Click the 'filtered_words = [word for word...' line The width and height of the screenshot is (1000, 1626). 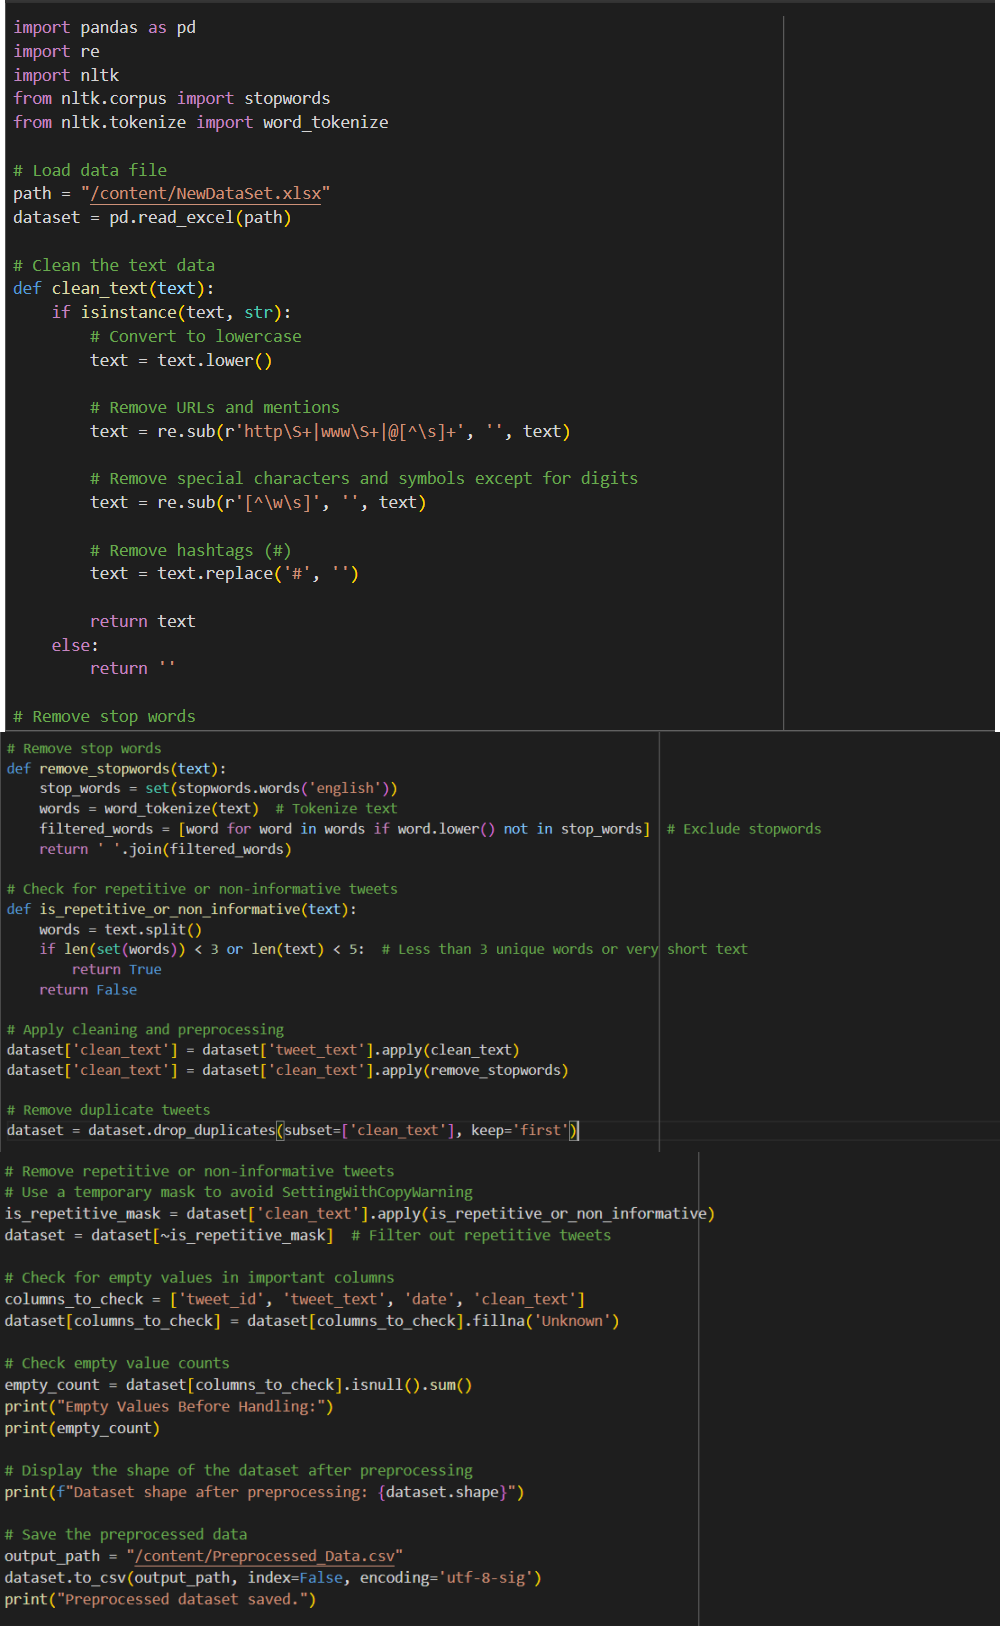click(345, 829)
